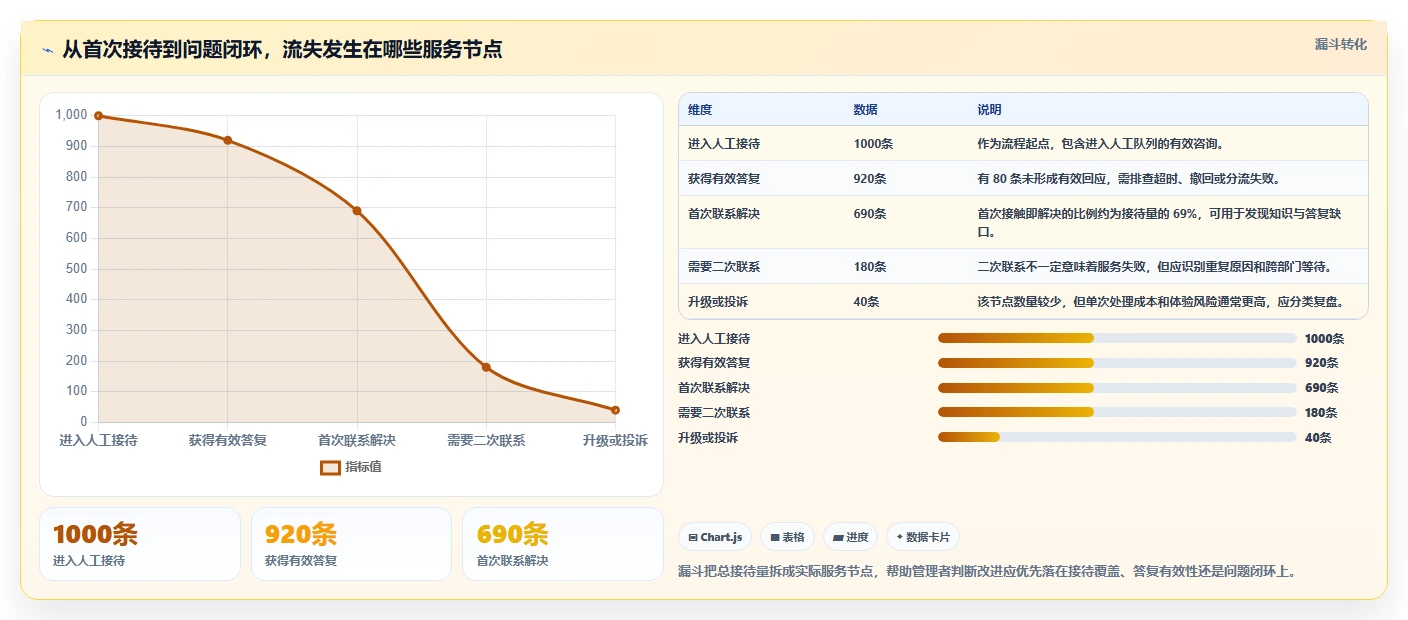Screen dimensions: 1408x620
Task: Click the 升级或投诉 x-axis label
Action: (x=615, y=440)
